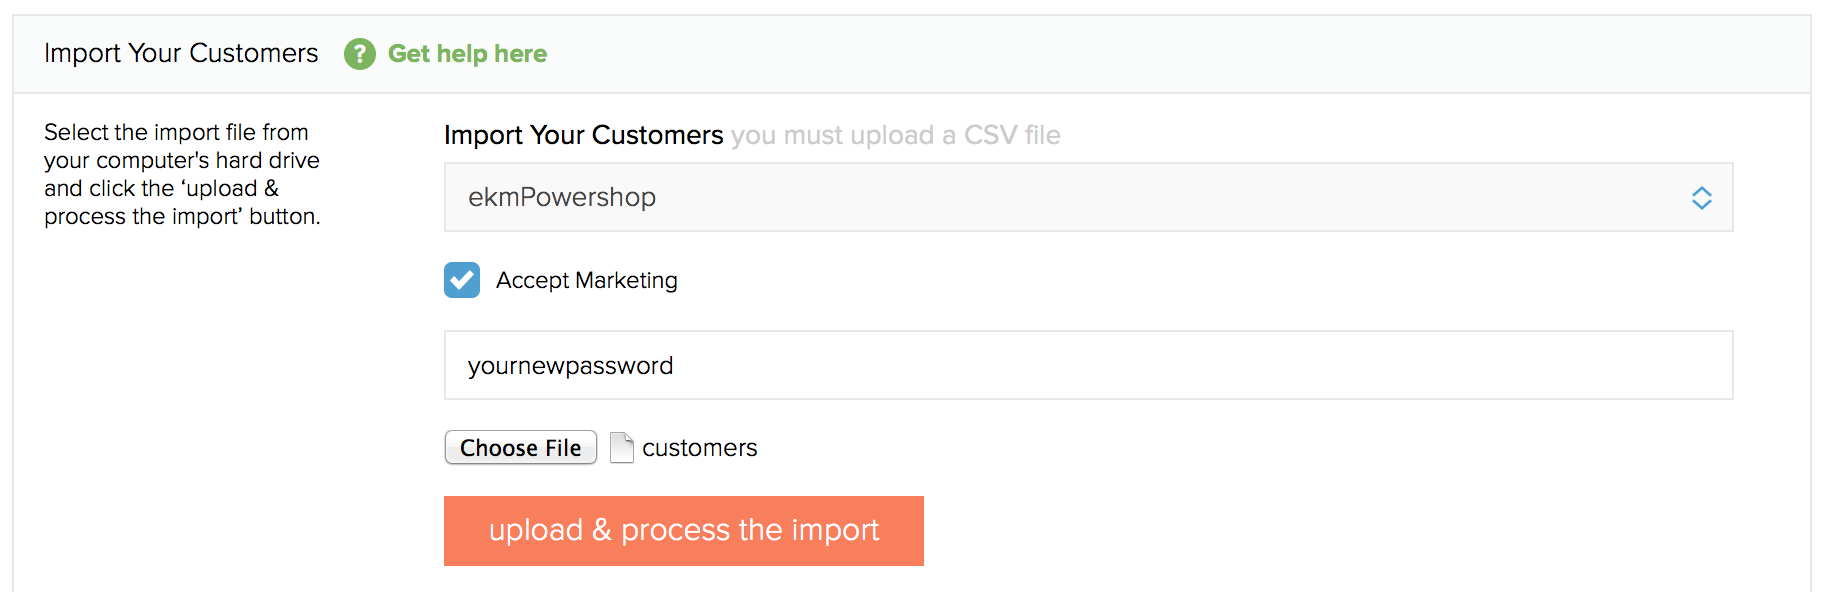Image resolution: width=1830 pixels, height=592 pixels.
Task: Toggle marketing via the Accept Marketing label
Action: [586, 281]
